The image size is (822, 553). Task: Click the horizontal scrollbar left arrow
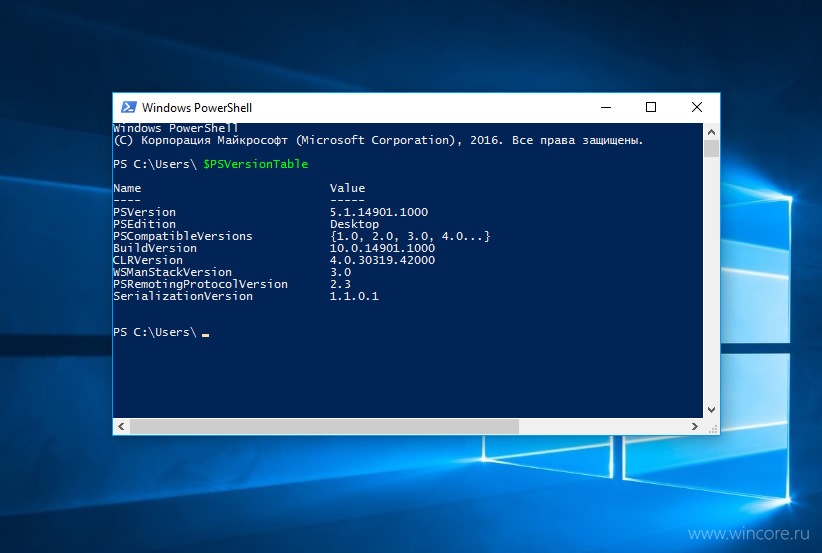tap(121, 426)
